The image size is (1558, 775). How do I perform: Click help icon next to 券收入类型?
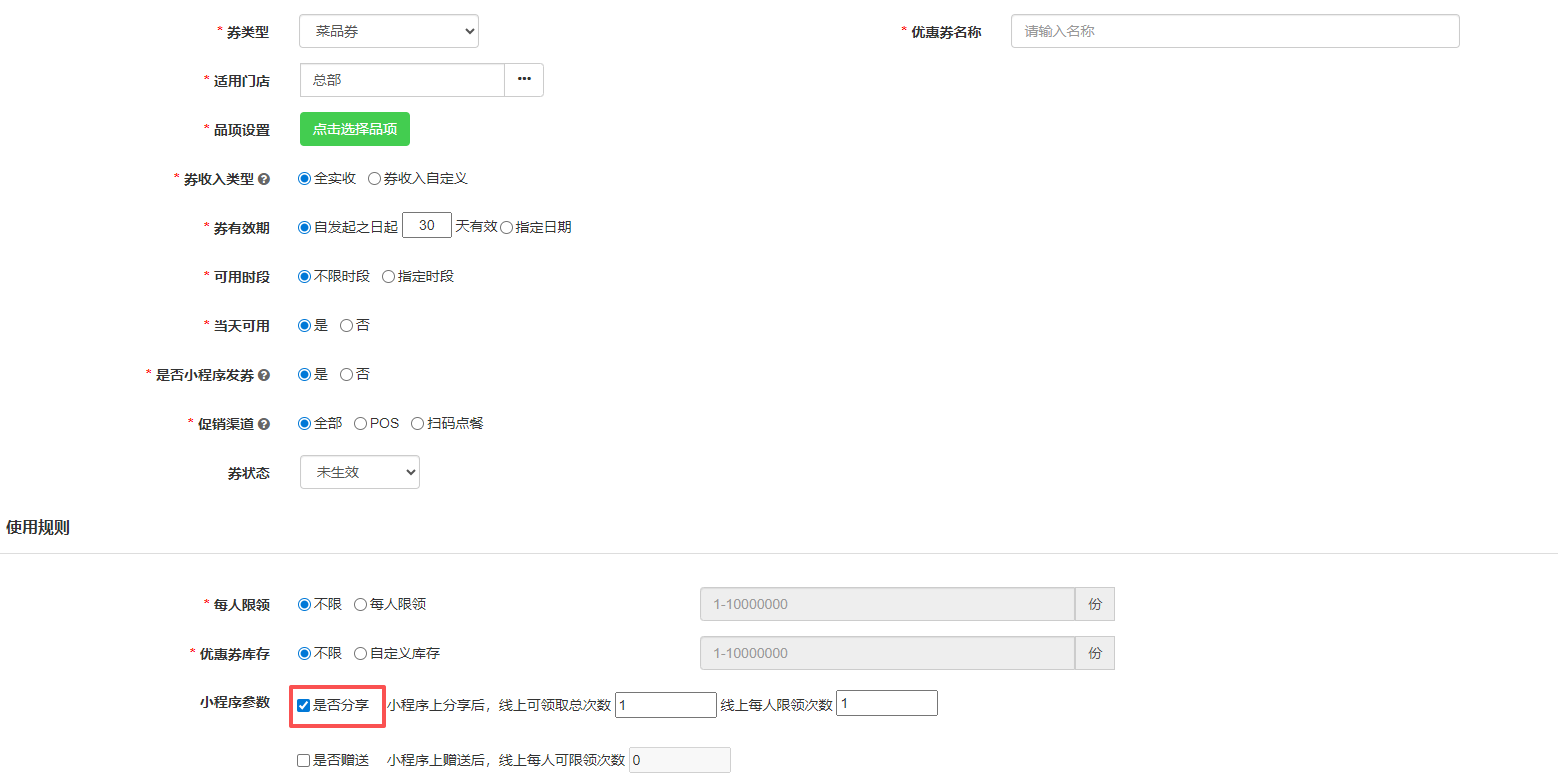264,179
